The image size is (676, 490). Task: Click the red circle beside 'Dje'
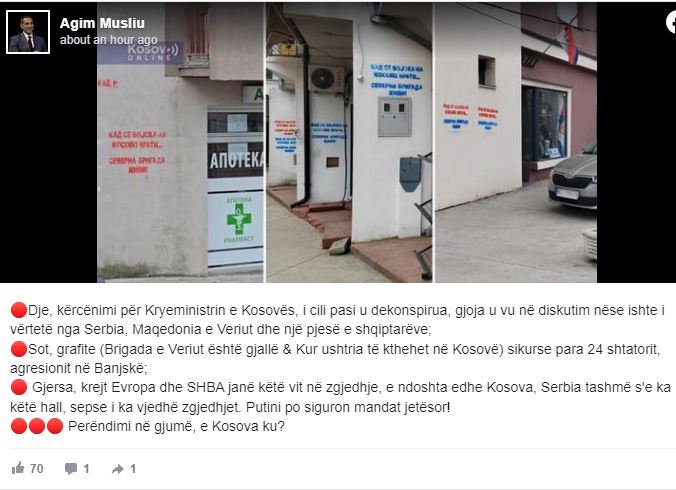coord(19,310)
